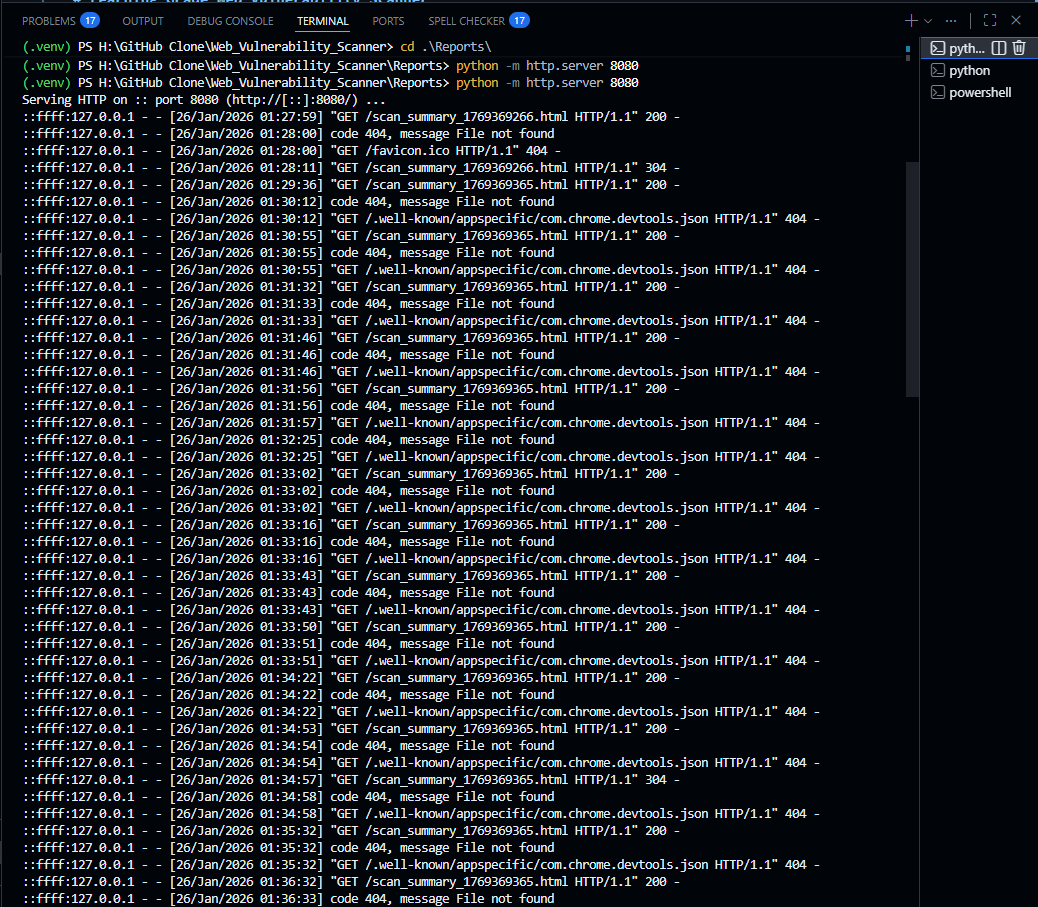Click the 01:34:57 request line with status 304
The width and height of the screenshot is (1038, 907).
coord(351,780)
